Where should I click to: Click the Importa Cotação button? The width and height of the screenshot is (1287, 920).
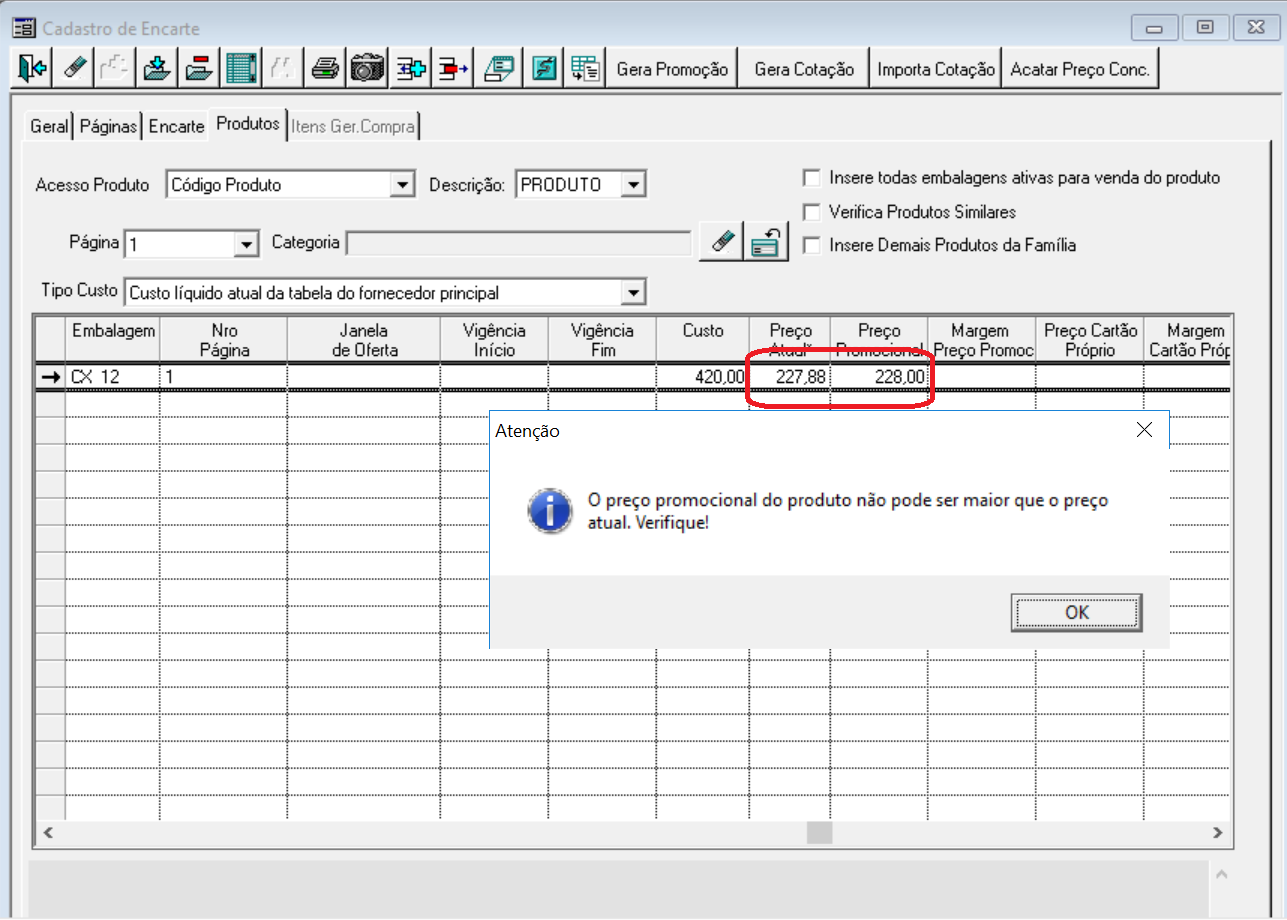click(x=936, y=69)
